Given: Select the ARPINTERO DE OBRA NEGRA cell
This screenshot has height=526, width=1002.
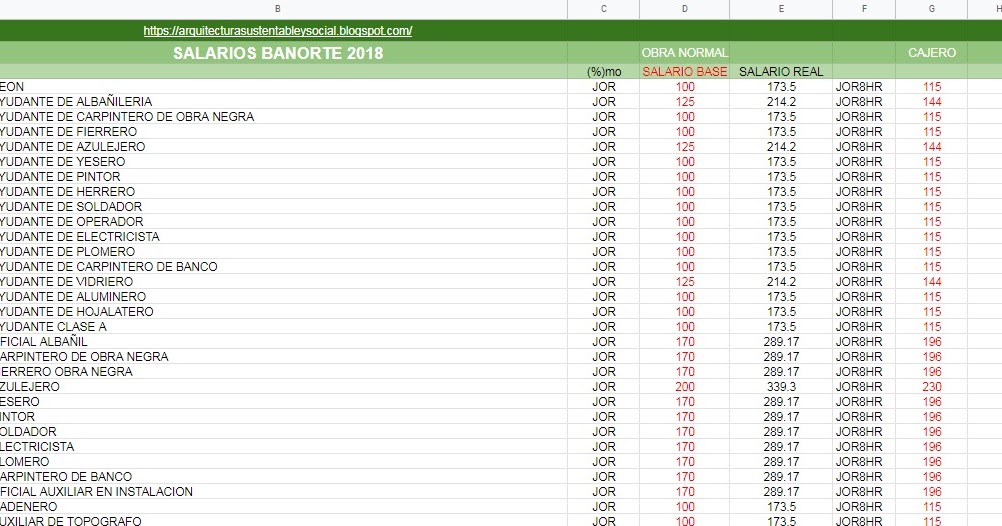Looking at the screenshot, I should pos(283,357).
